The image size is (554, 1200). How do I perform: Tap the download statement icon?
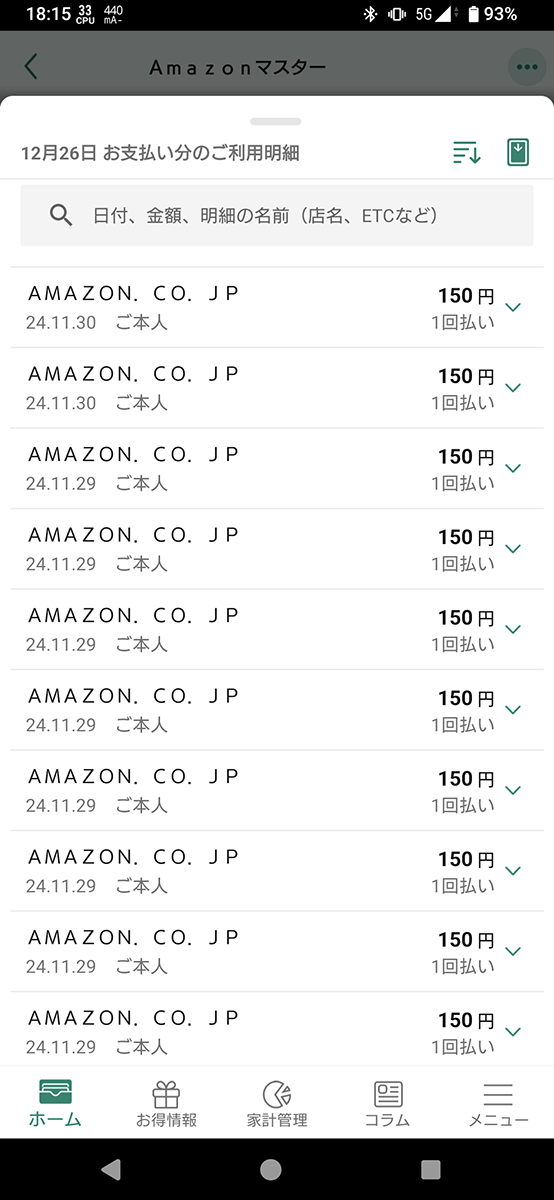(x=517, y=153)
